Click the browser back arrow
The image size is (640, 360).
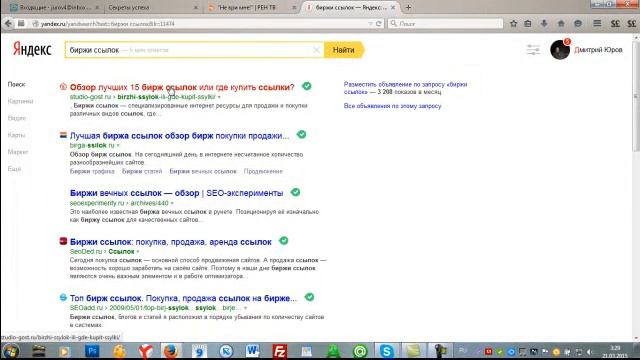click(8, 24)
